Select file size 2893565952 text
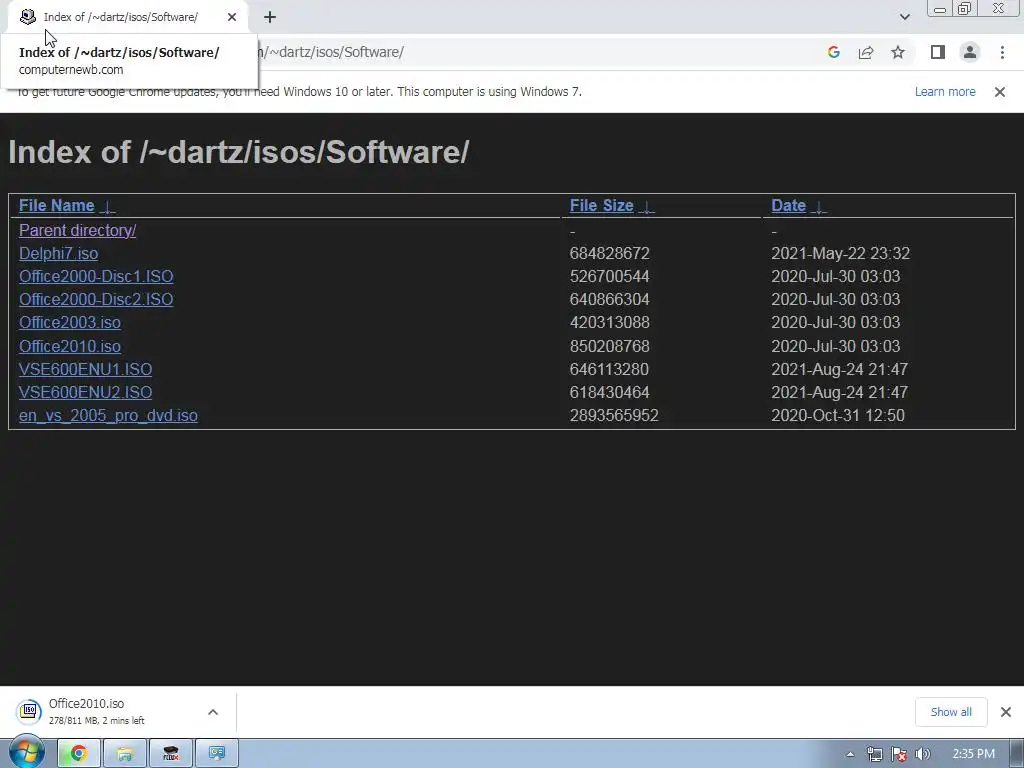This screenshot has height=768, width=1024. click(x=614, y=415)
